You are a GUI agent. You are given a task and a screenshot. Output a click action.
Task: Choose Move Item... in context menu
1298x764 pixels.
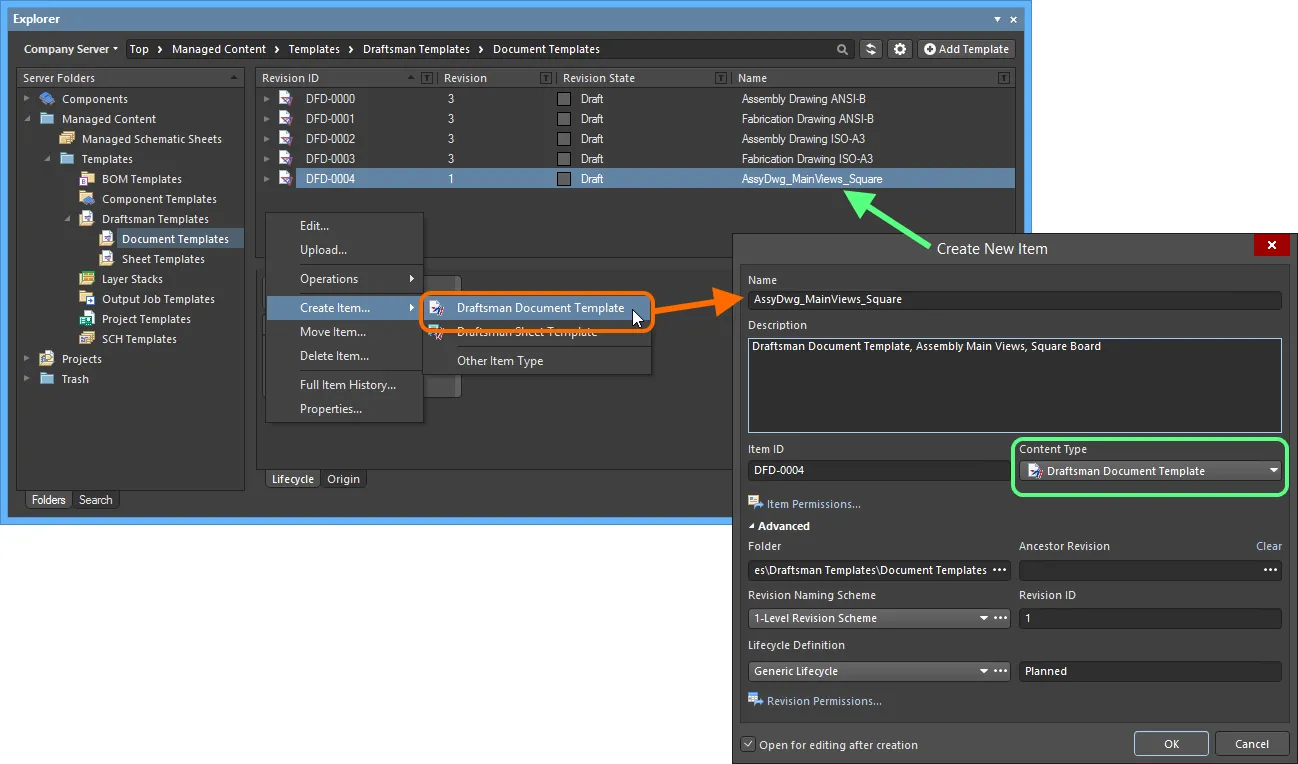(x=344, y=332)
